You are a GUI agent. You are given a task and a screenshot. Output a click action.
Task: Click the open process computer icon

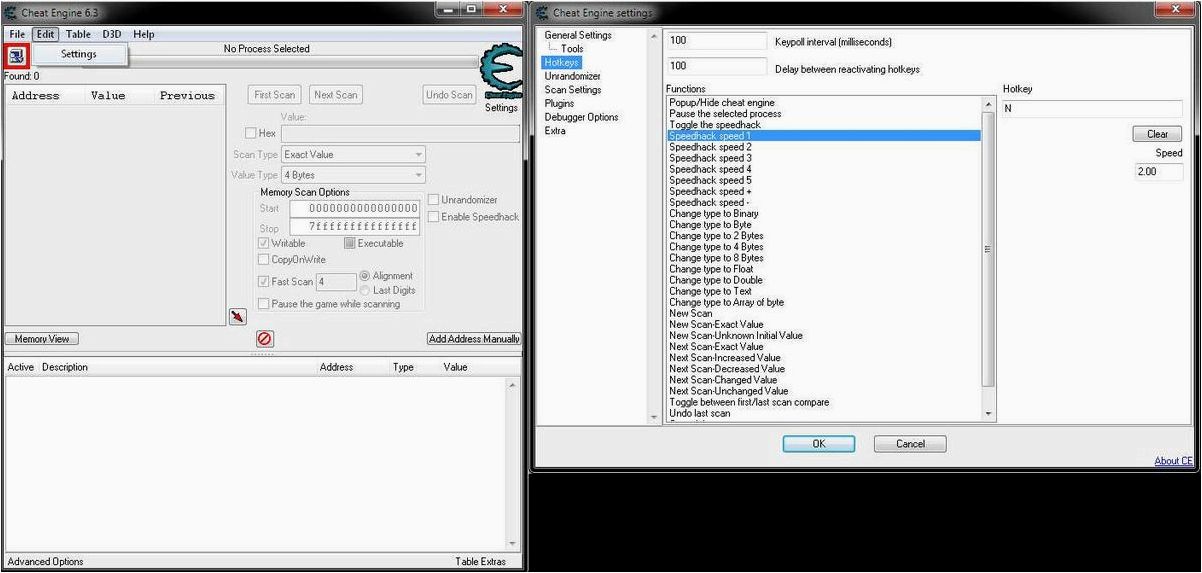point(17,56)
